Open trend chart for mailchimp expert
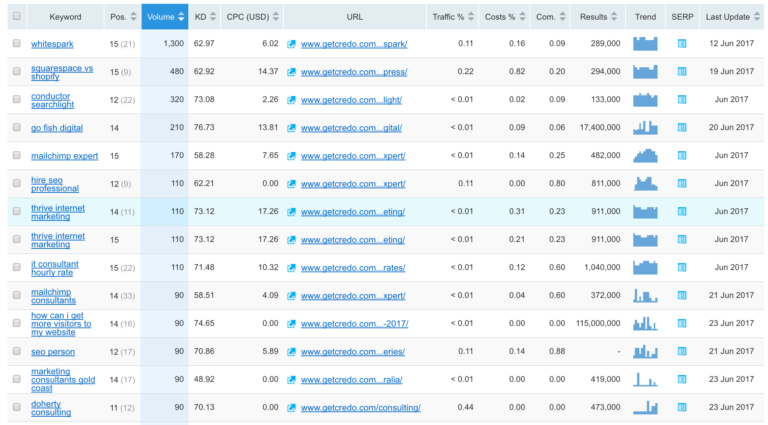 (x=645, y=155)
